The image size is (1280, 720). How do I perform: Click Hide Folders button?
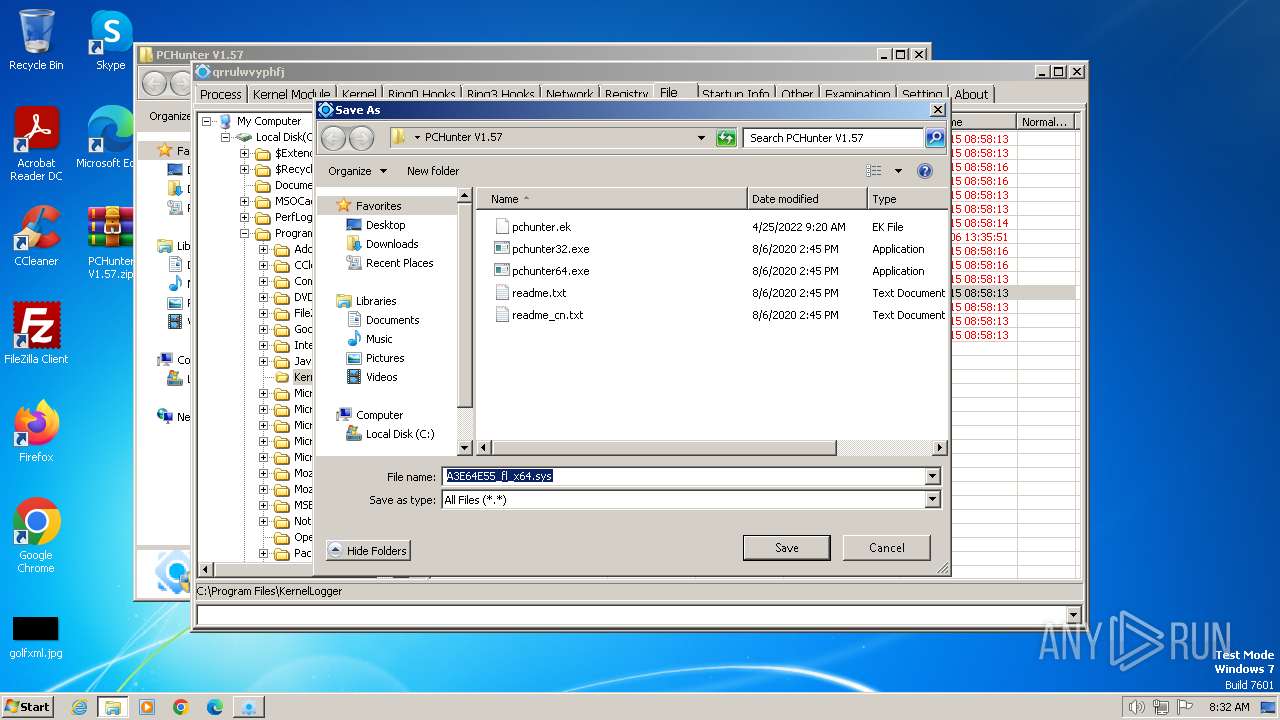point(368,550)
